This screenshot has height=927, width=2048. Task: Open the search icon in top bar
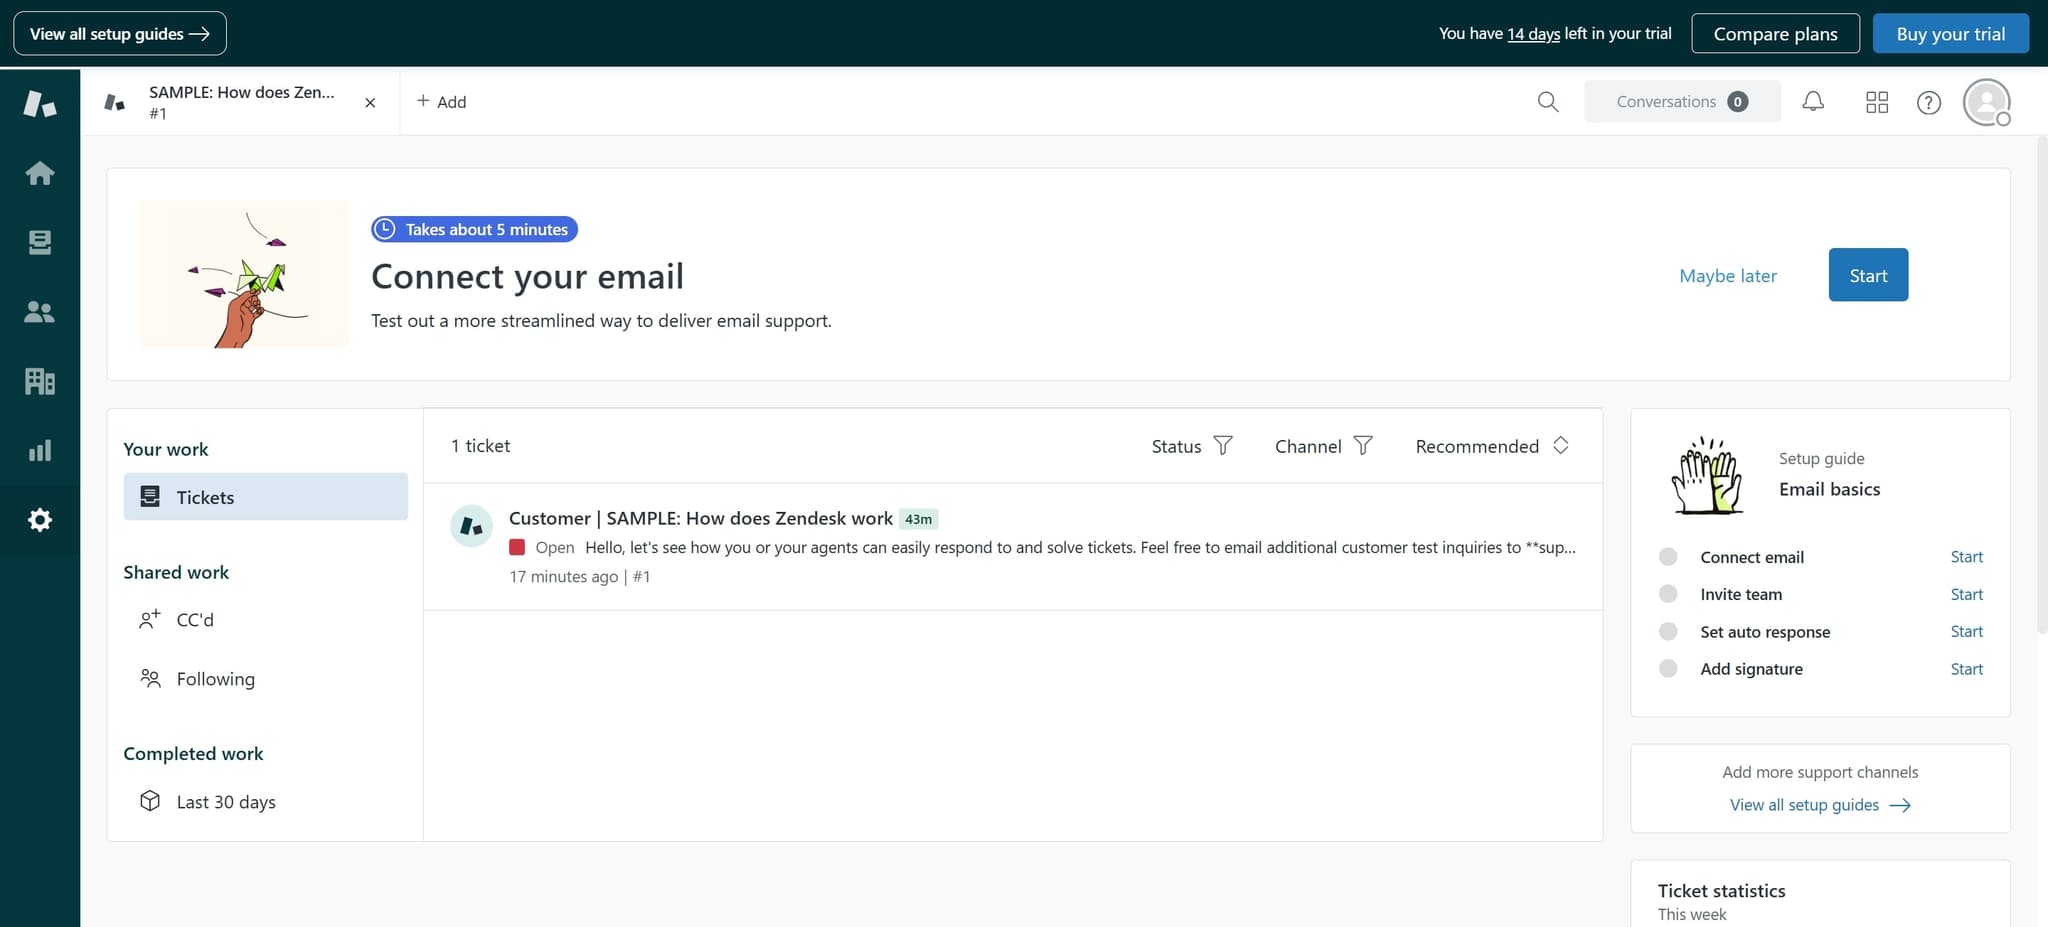click(x=1546, y=101)
